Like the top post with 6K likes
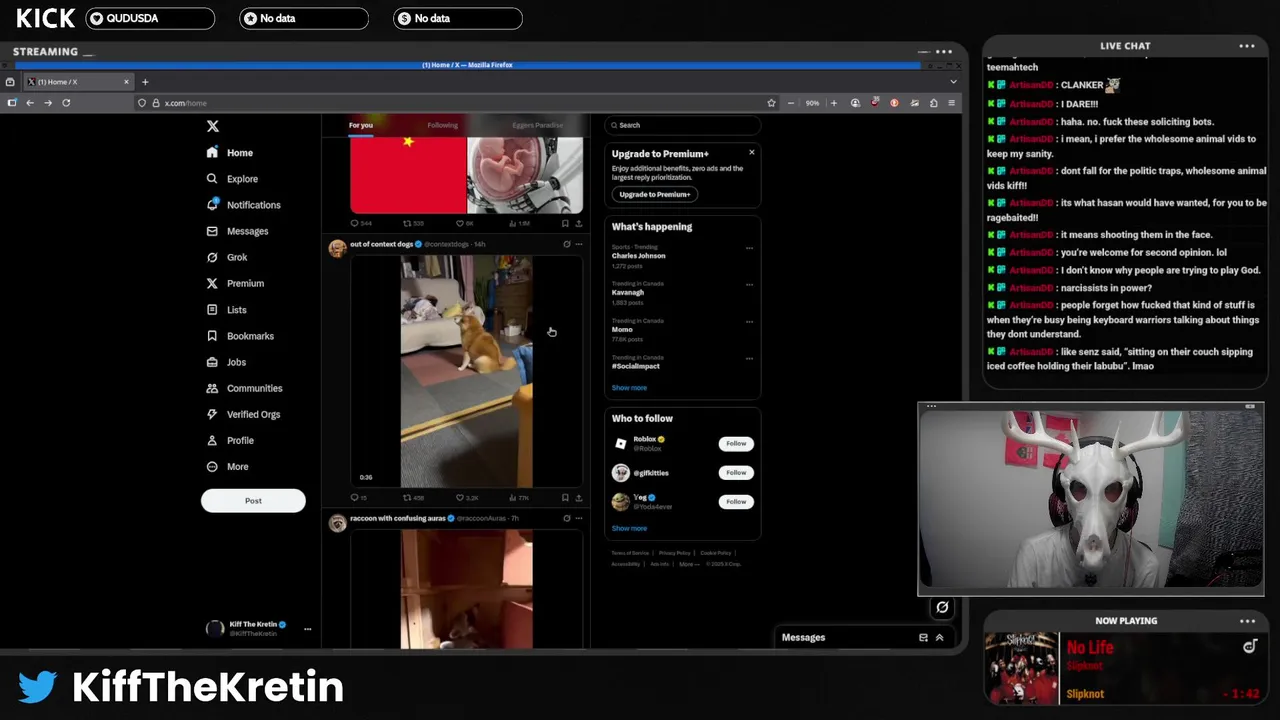This screenshot has height=720, width=1280. 464,223
